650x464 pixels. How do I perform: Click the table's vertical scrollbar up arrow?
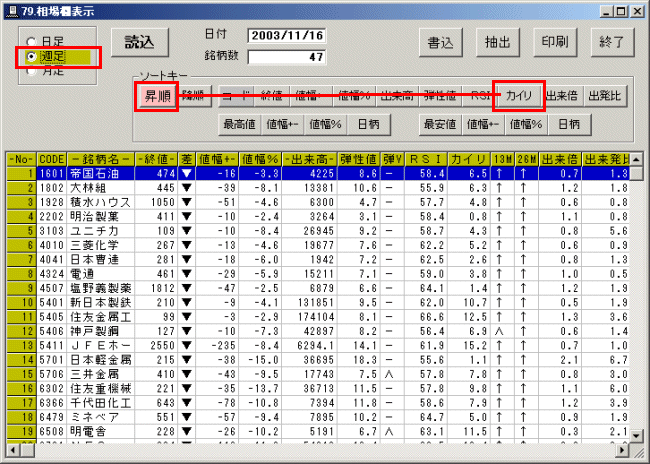coord(636,159)
